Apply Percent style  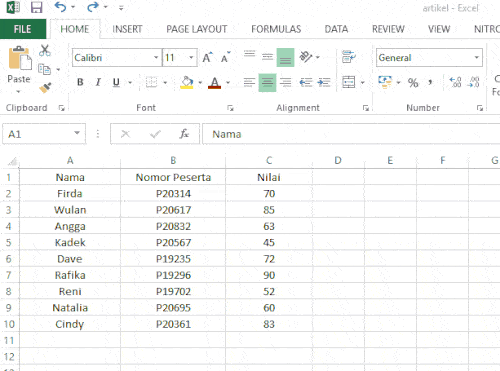tap(413, 82)
